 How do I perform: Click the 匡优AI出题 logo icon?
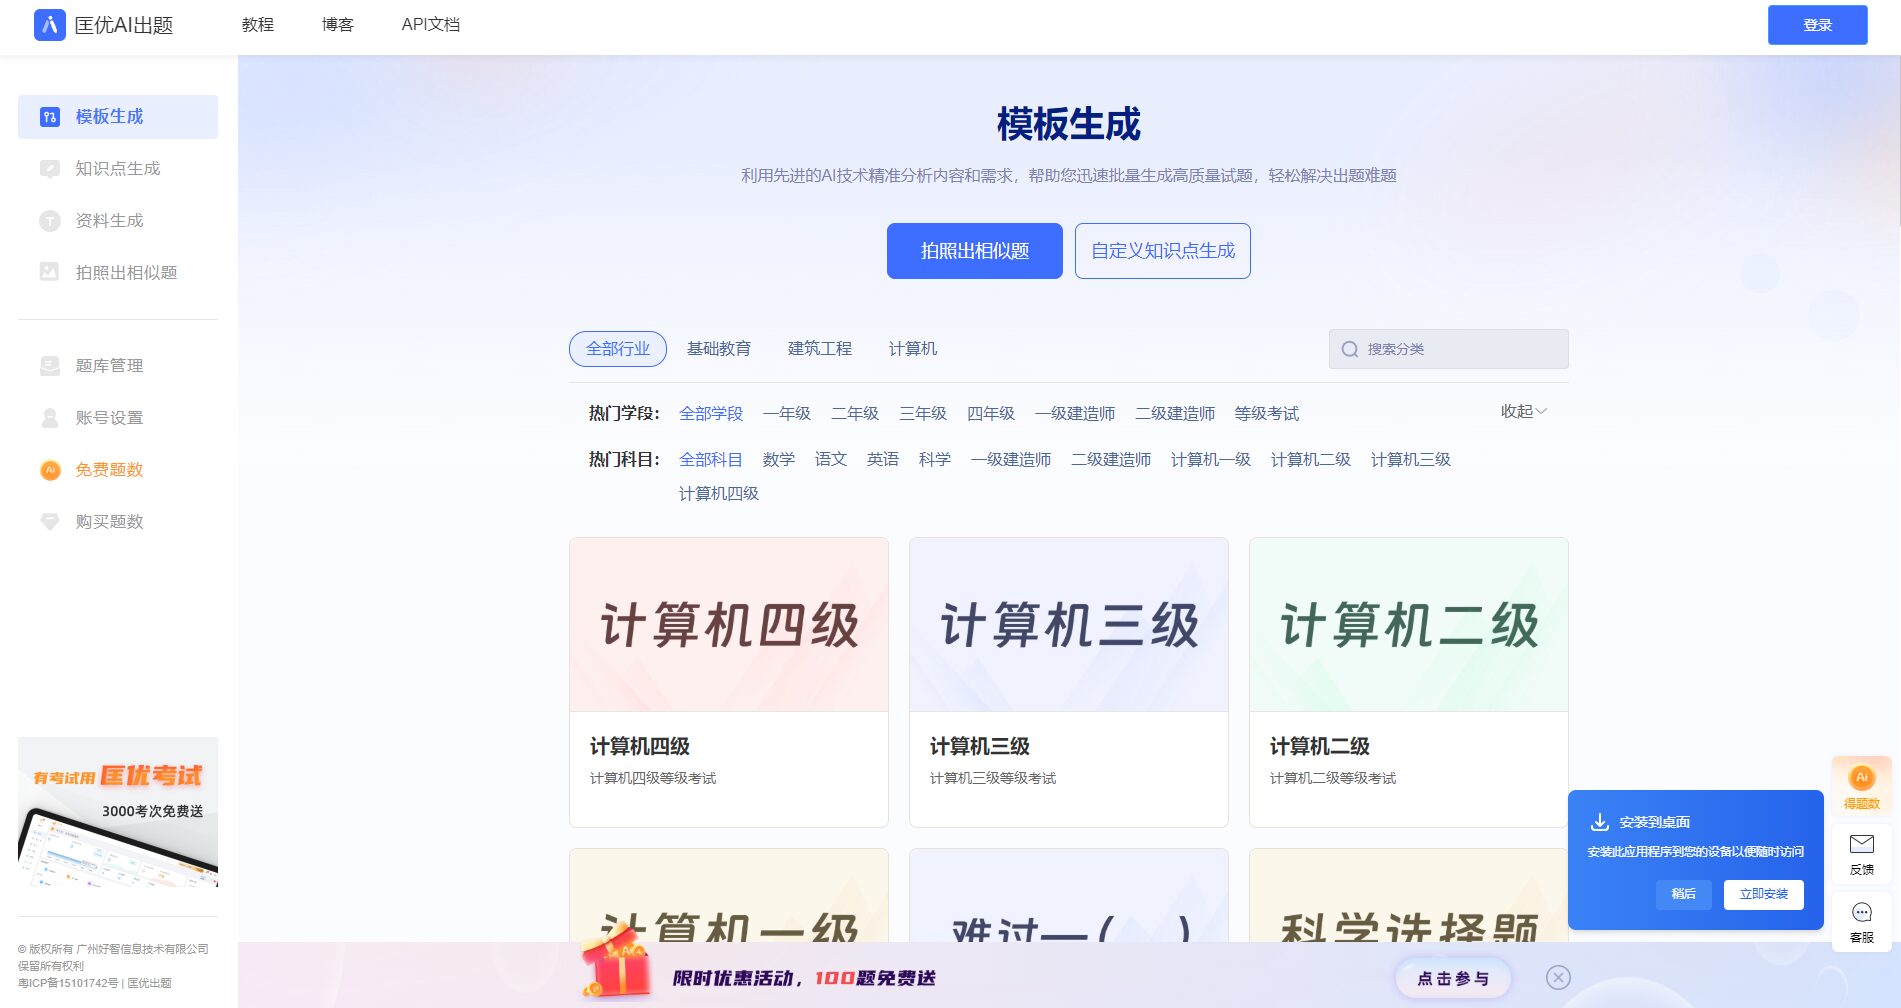[x=49, y=25]
